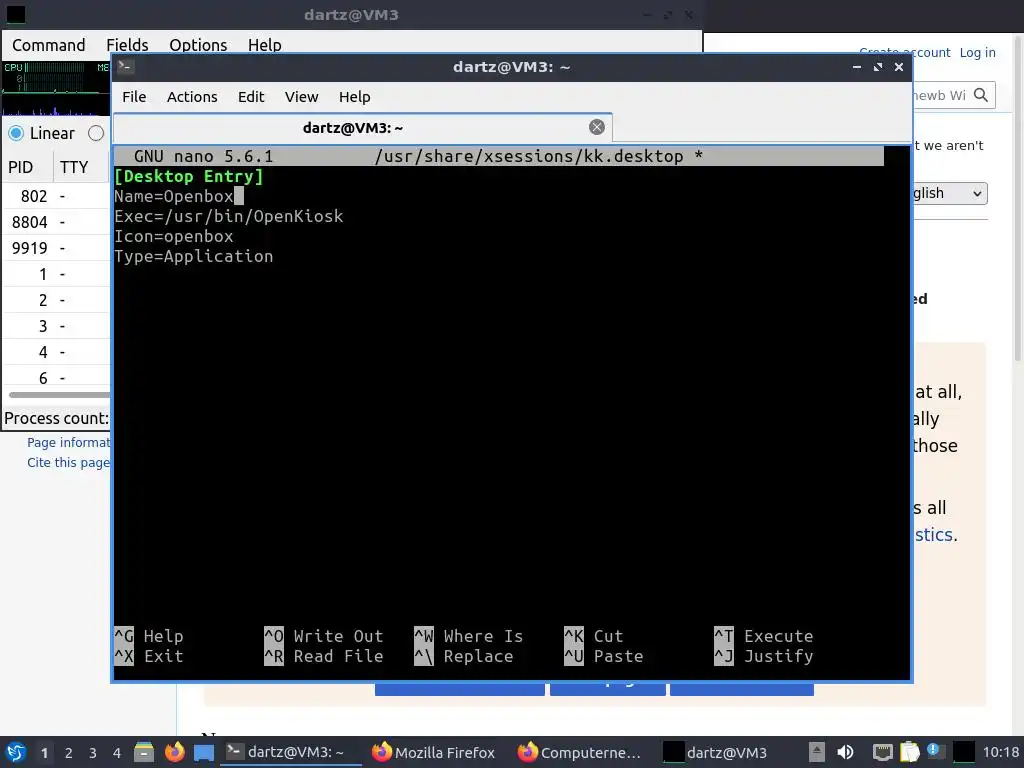Open the network monitor tray icon
Screen dimensions: 1024x768
[882, 752]
